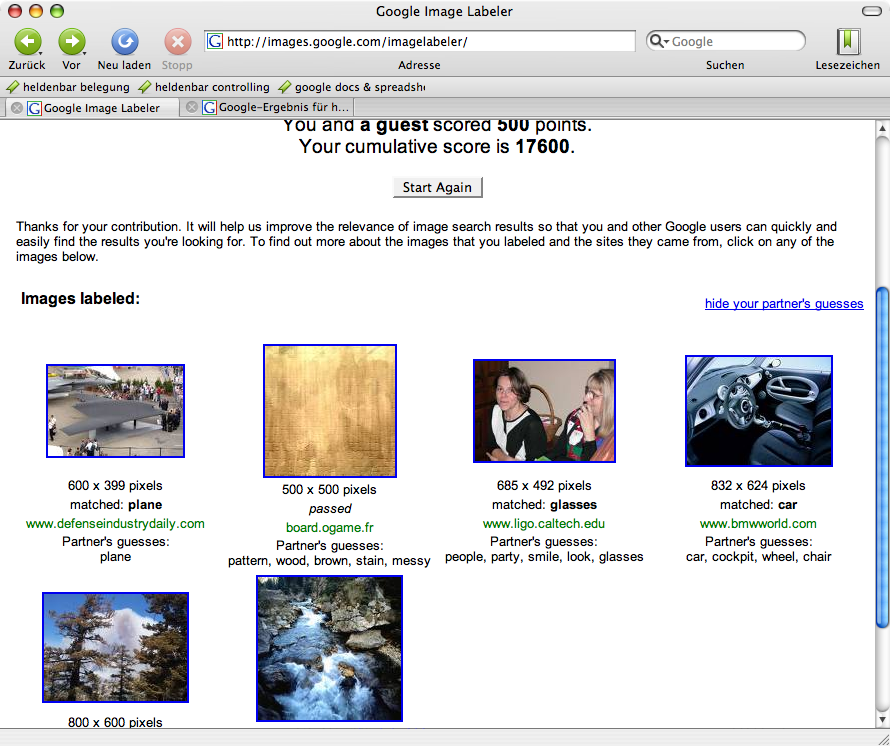Screen dimensions: 890x746
Task: Click the car interior thumbnail
Action: coord(758,411)
